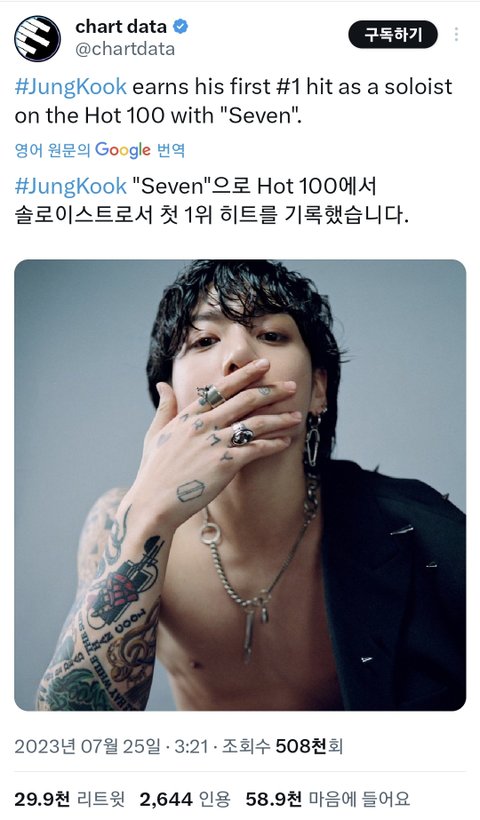This screenshot has height=820, width=480.
Task: Show the 2,644 인용 quotes list
Action: (x=185, y=799)
